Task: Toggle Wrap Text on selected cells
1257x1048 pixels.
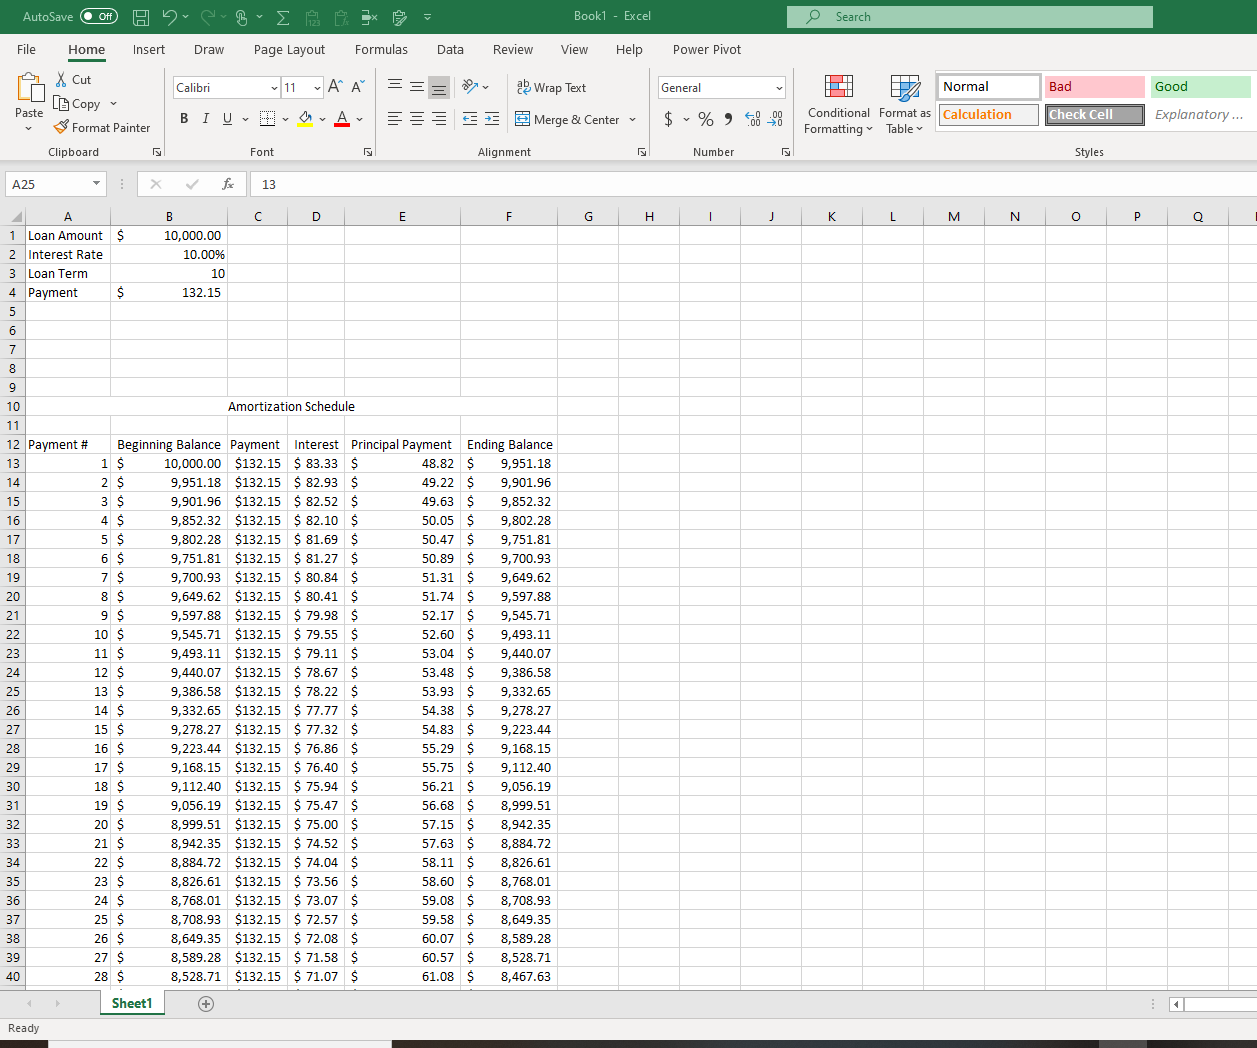Action: pos(551,87)
